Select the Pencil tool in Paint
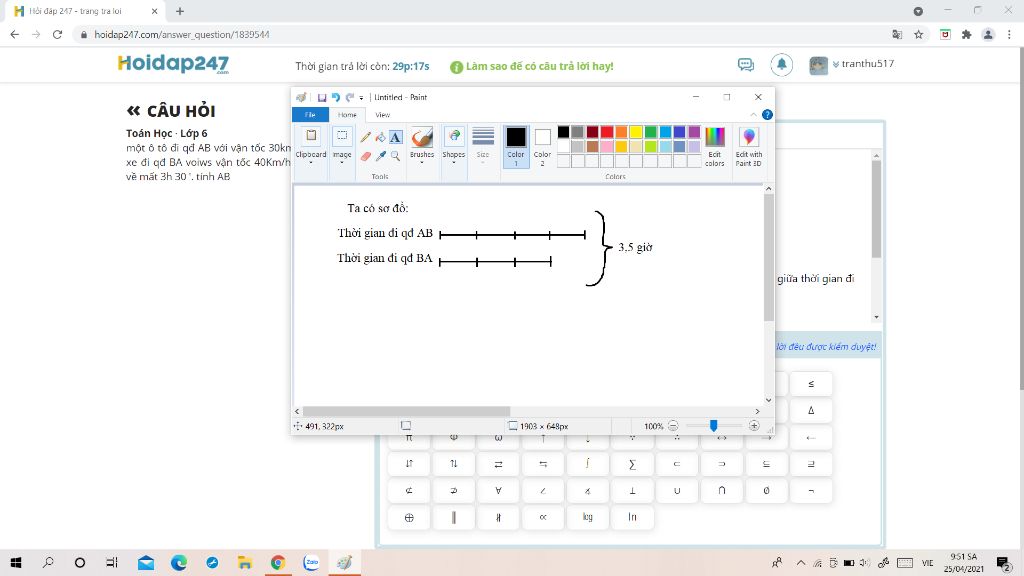The height and width of the screenshot is (576, 1024). tap(366, 137)
